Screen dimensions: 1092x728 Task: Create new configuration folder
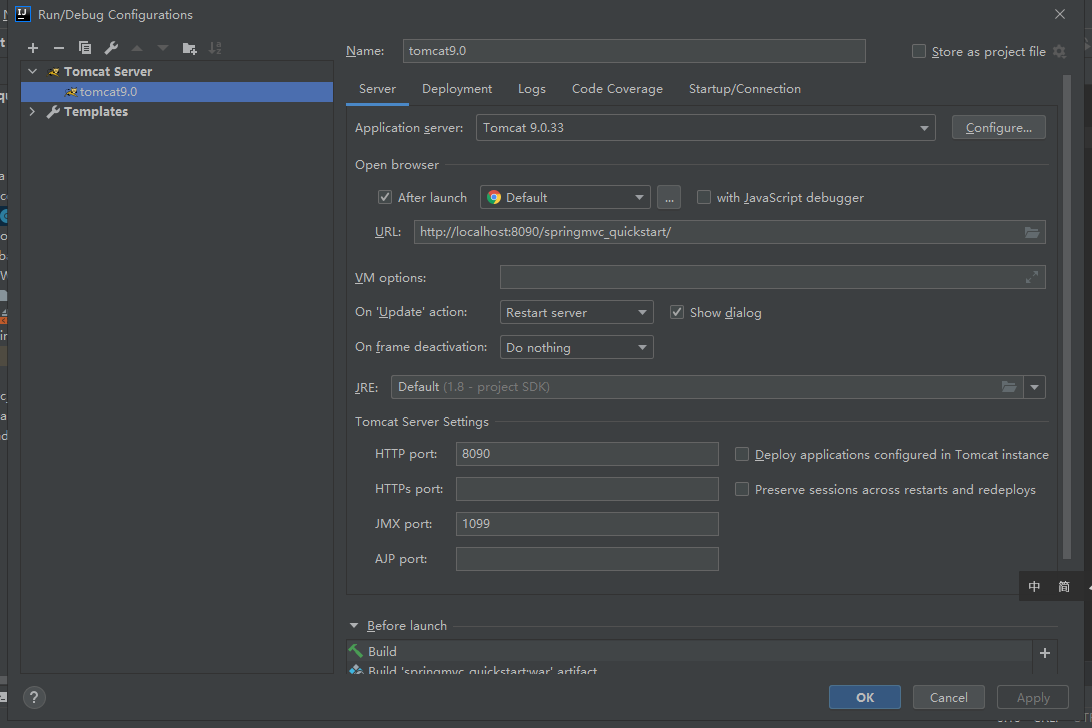click(x=189, y=48)
